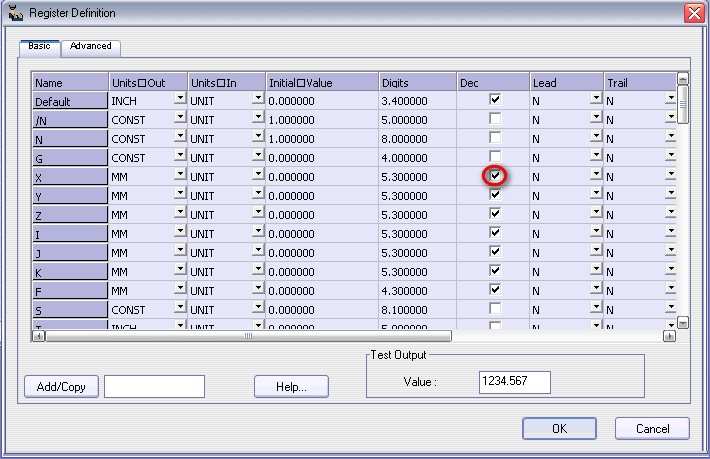Toggle Dec checkbox for Default row
Viewport: 710px width, 459px height.
click(x=495, y=99)
